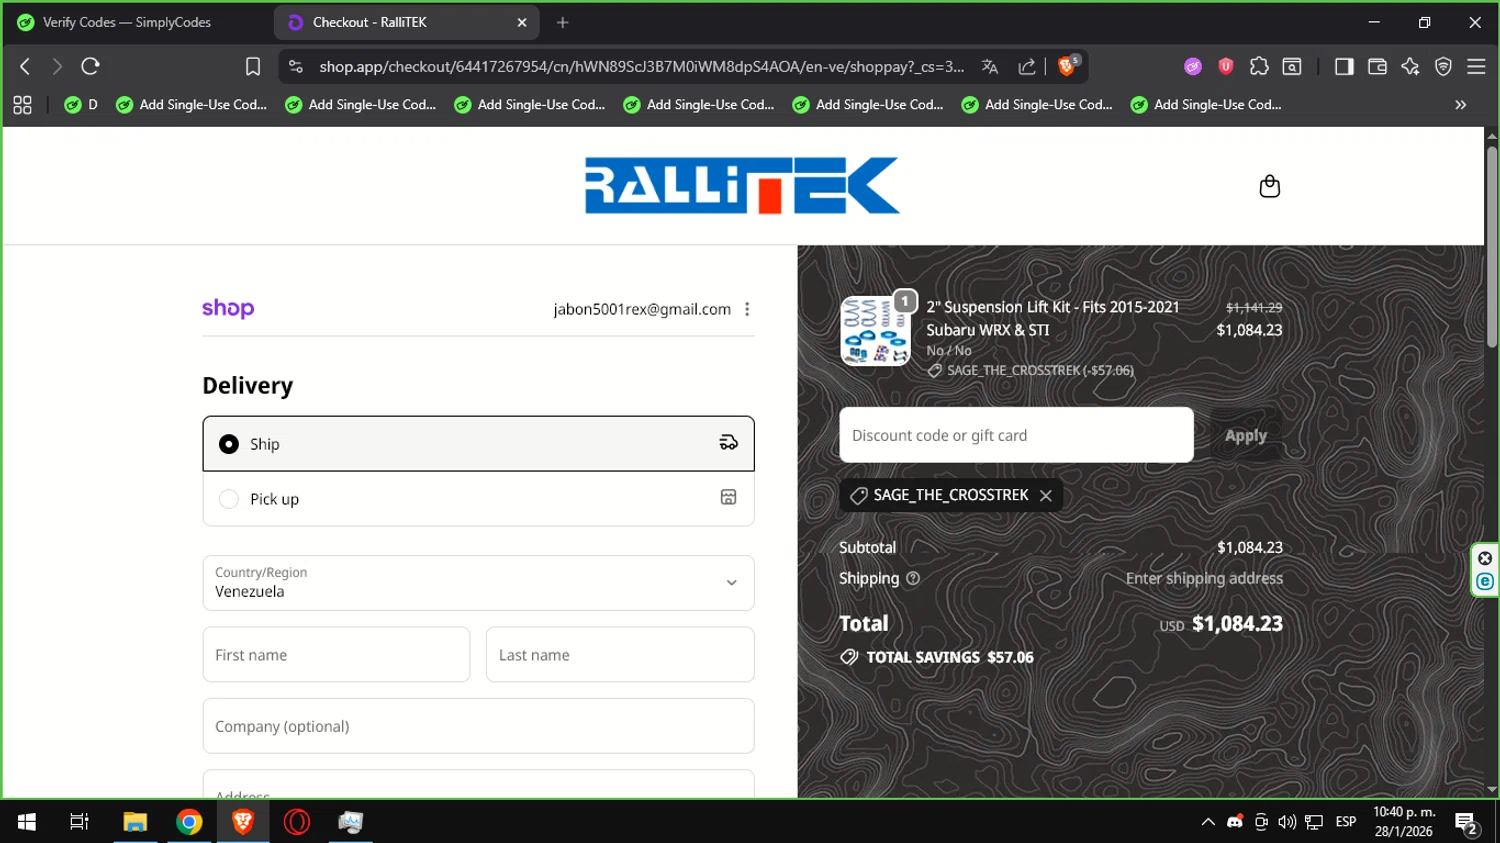The width and height of the screenshot is (1500, 843).
Task: Click the red shield extension icon
Action: 1225,66
